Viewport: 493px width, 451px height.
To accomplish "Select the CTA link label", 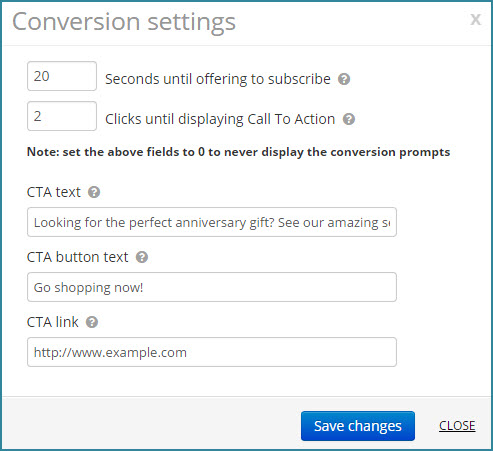I will [x=53, y=322].
